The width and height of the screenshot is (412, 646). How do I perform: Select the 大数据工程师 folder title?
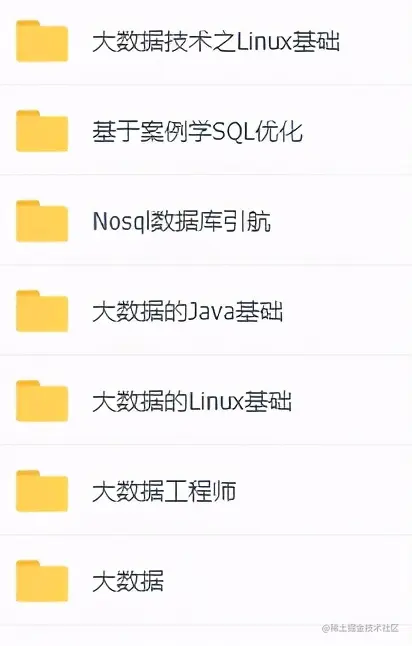pos(164,491)
